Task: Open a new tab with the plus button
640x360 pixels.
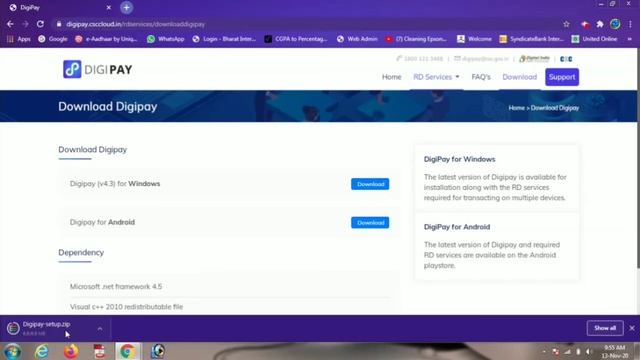Action: coord(127,7)
